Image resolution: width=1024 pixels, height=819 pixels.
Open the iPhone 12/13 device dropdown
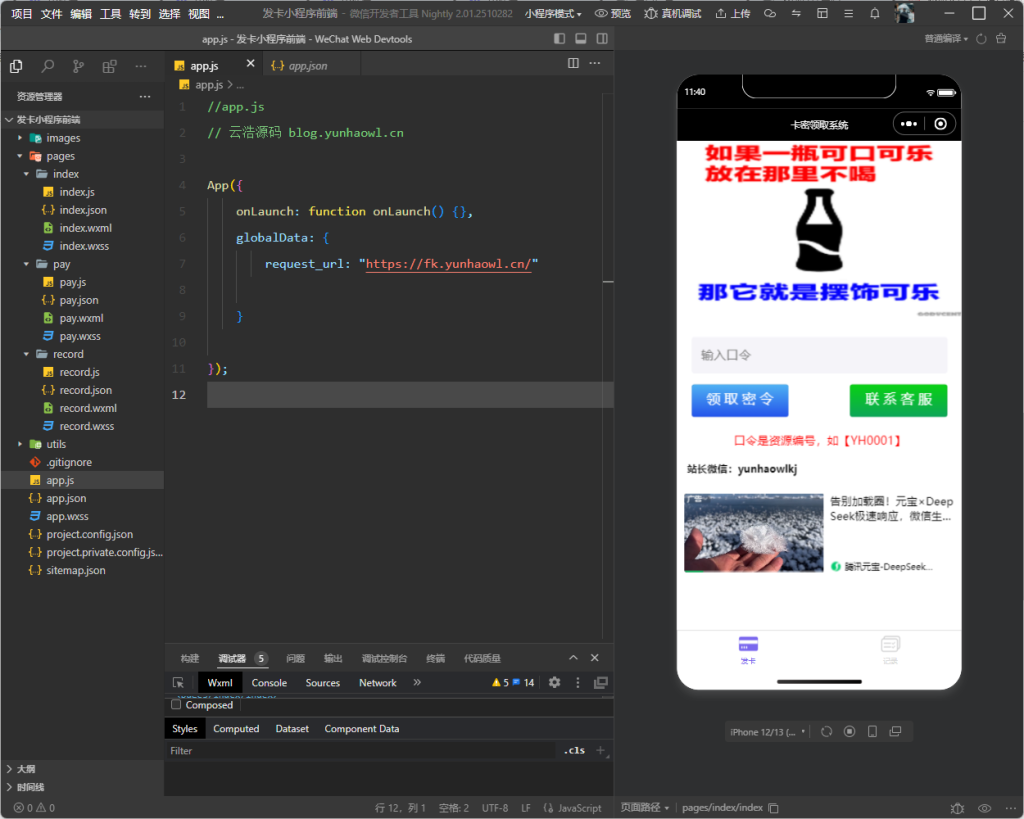point(767,732)
